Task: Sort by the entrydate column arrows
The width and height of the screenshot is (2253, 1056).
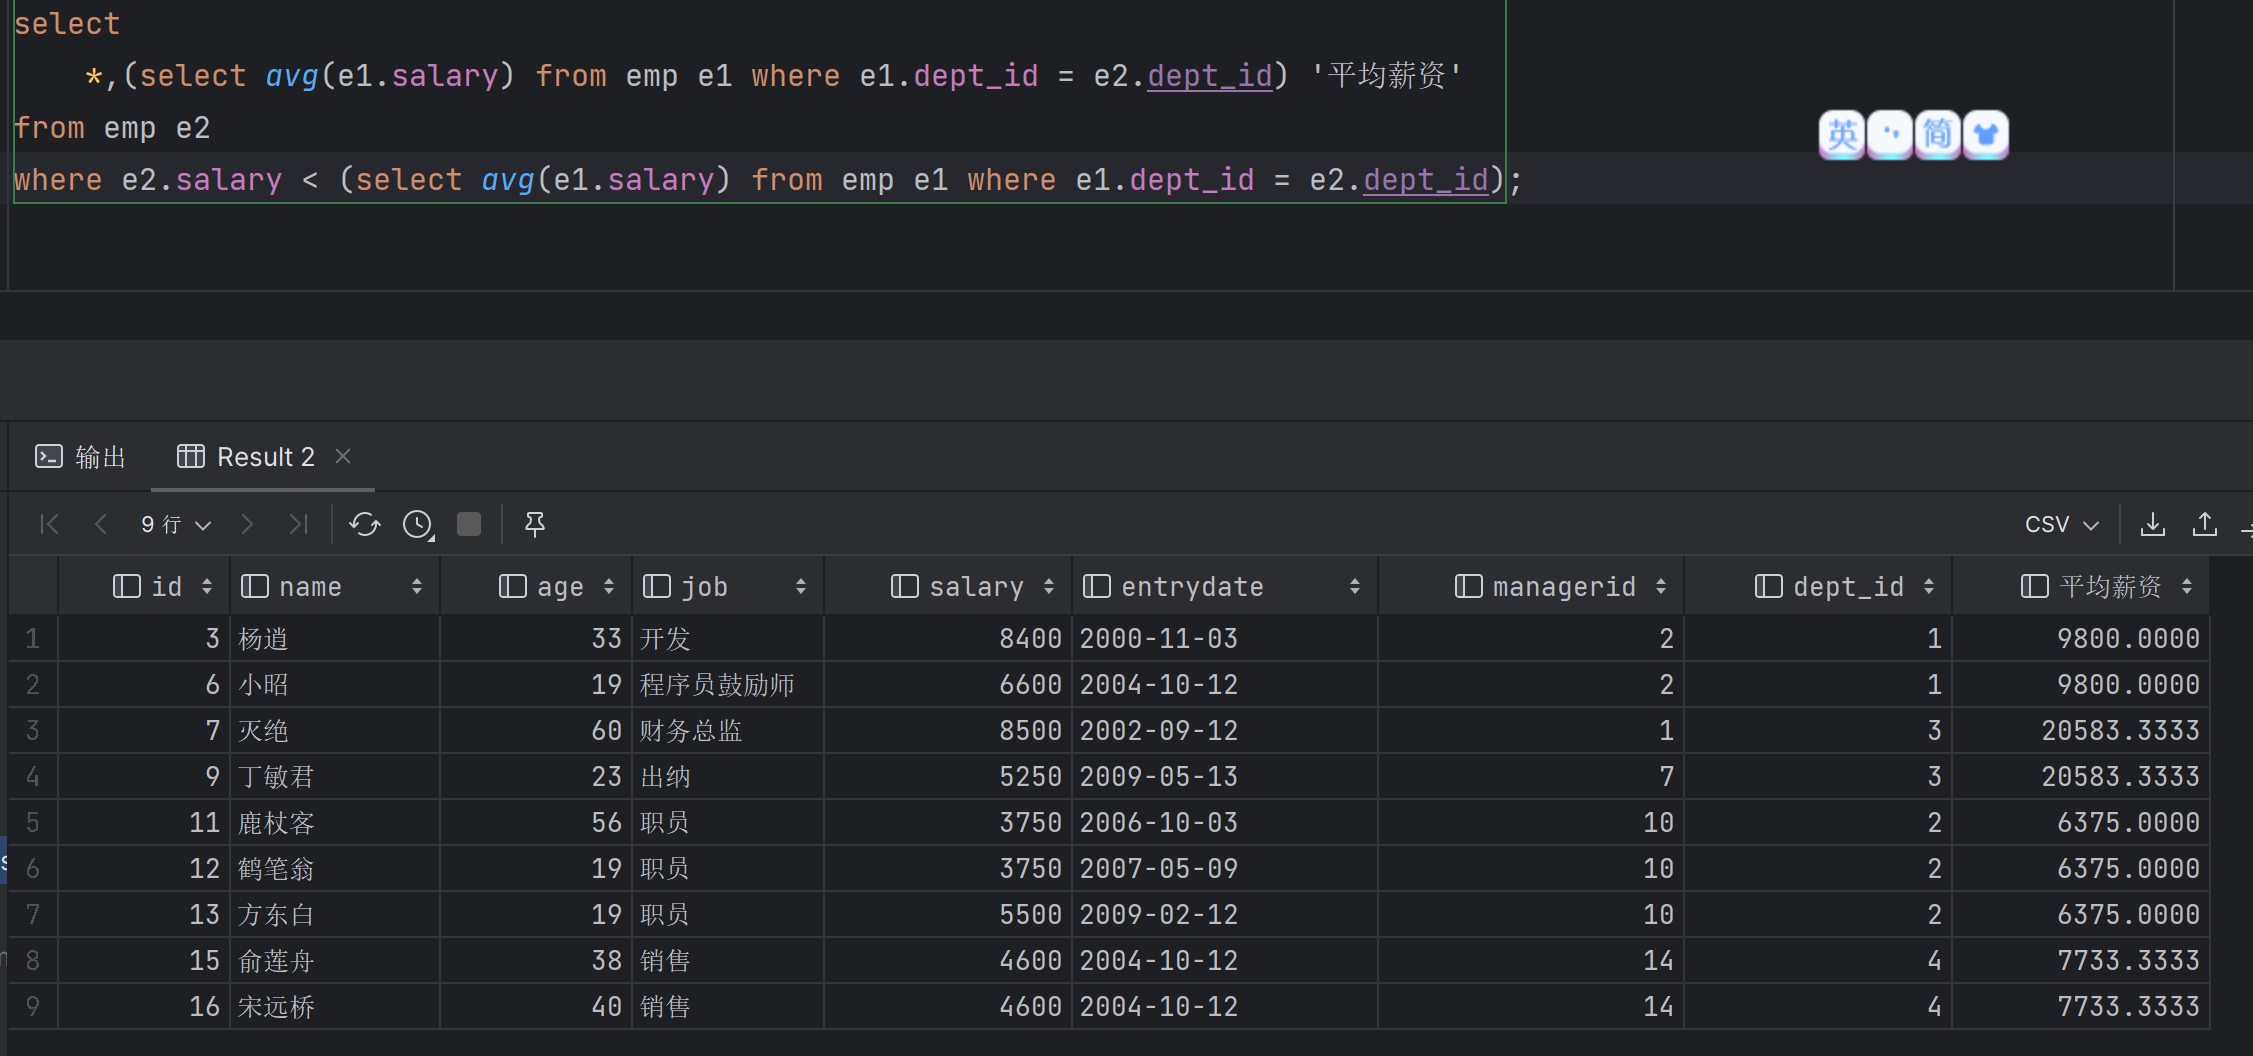Action: point(1355,587)
